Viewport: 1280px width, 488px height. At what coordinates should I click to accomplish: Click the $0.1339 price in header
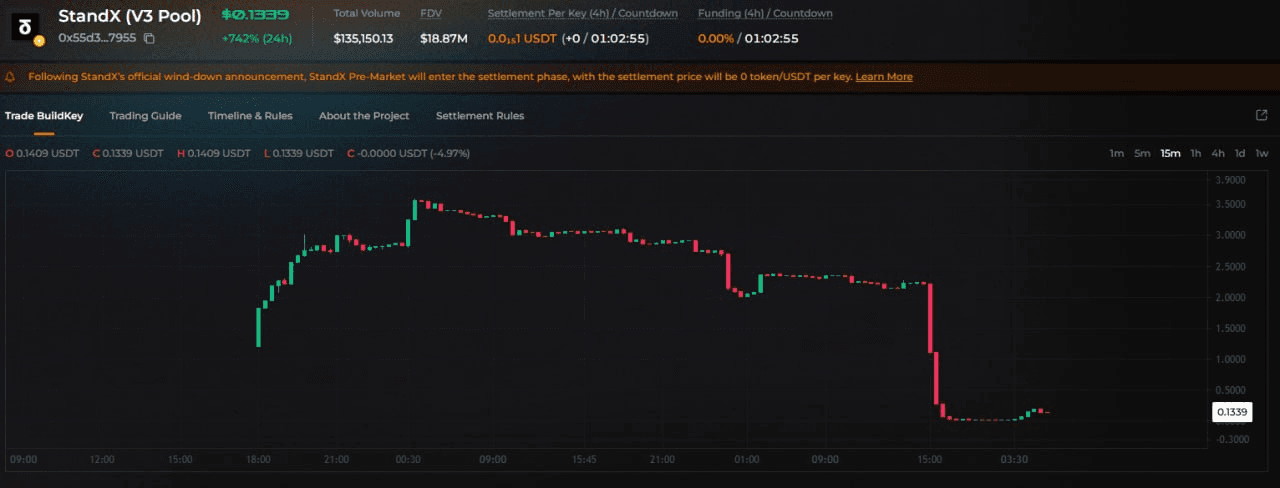(x=254, y=15)
